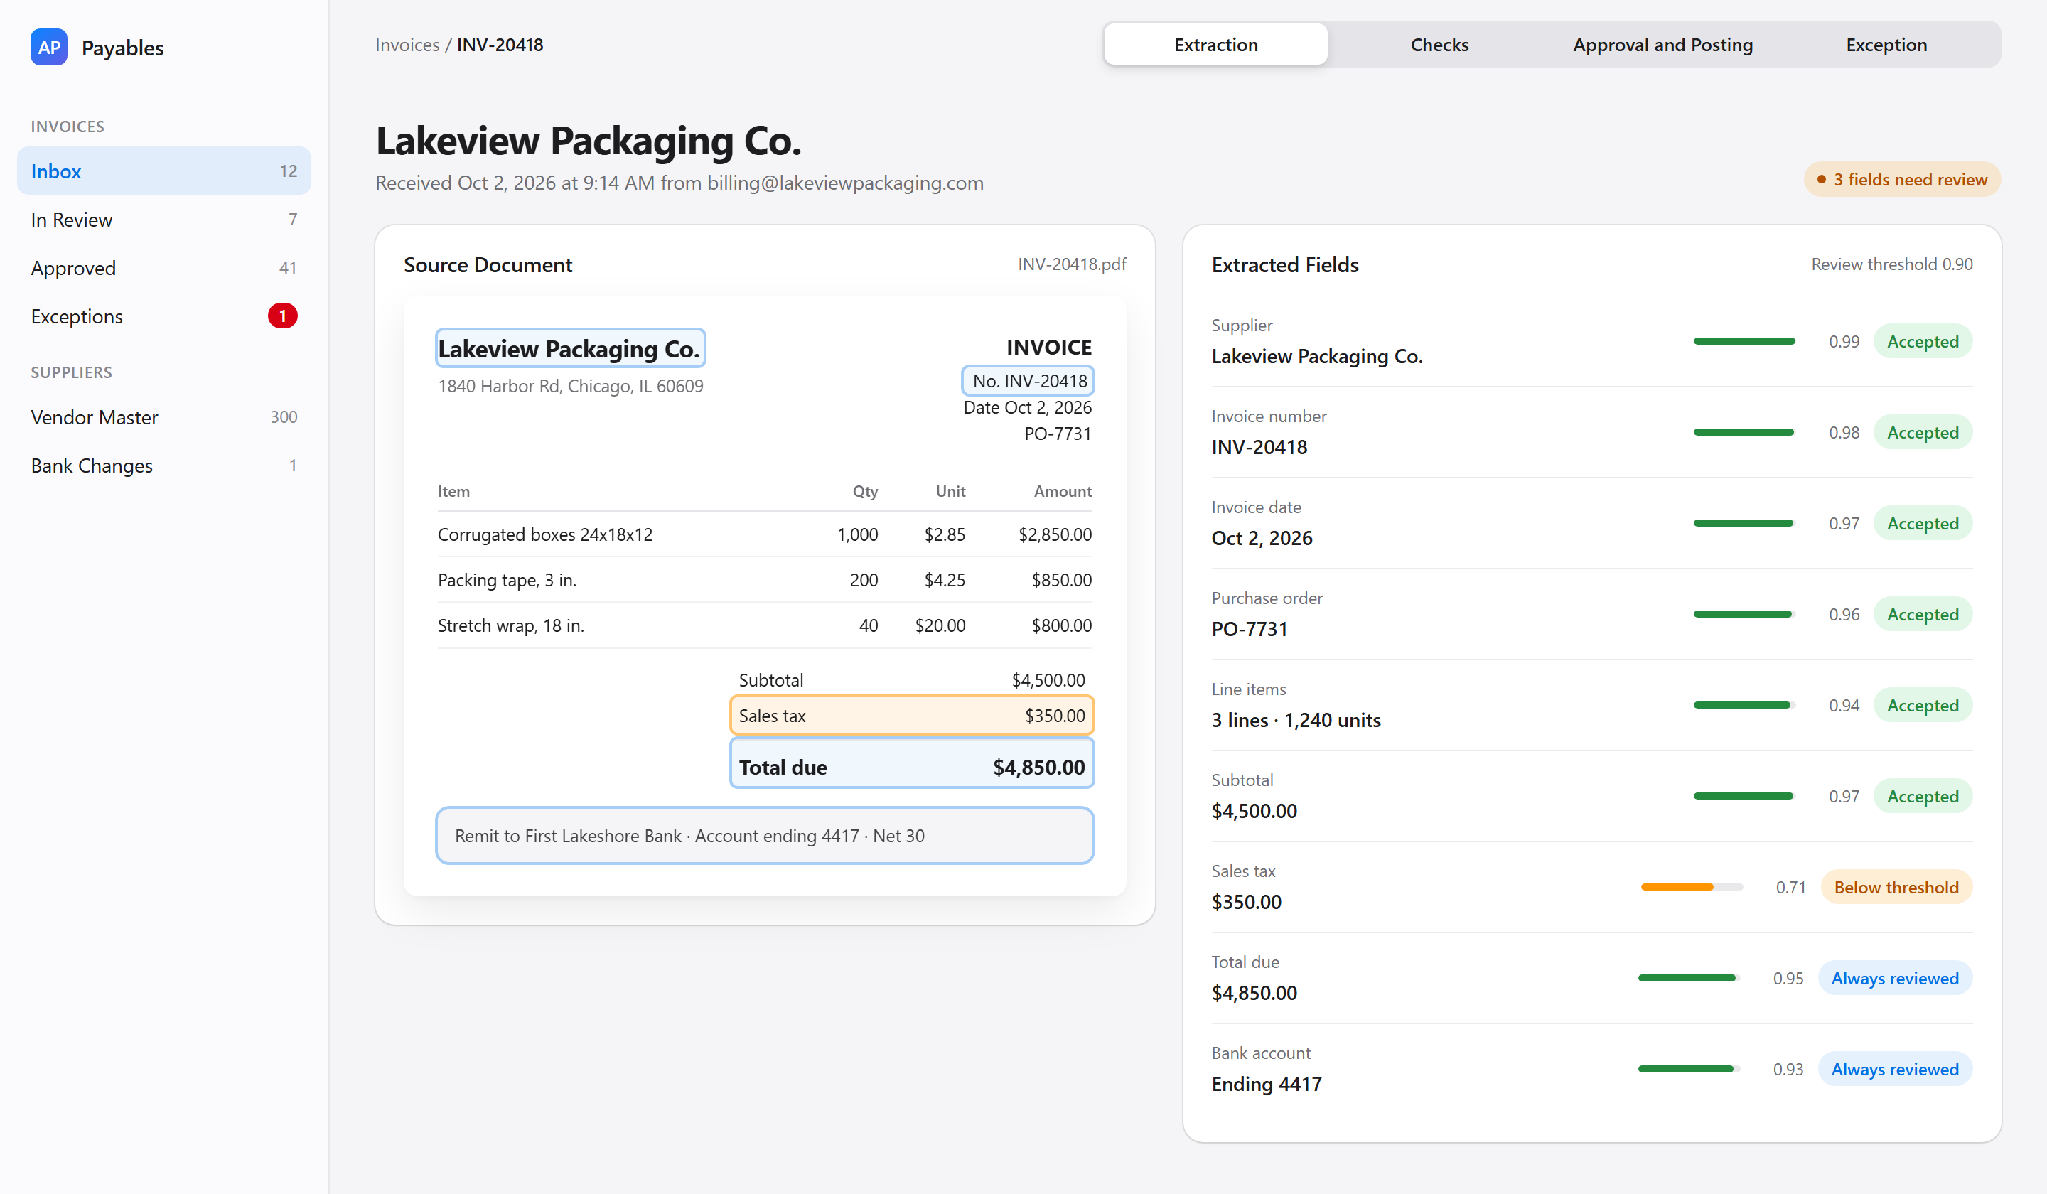Click the Remit to First Lakeshore Bank box
The image size is (2047, 1194).
[x=765, y=836]
